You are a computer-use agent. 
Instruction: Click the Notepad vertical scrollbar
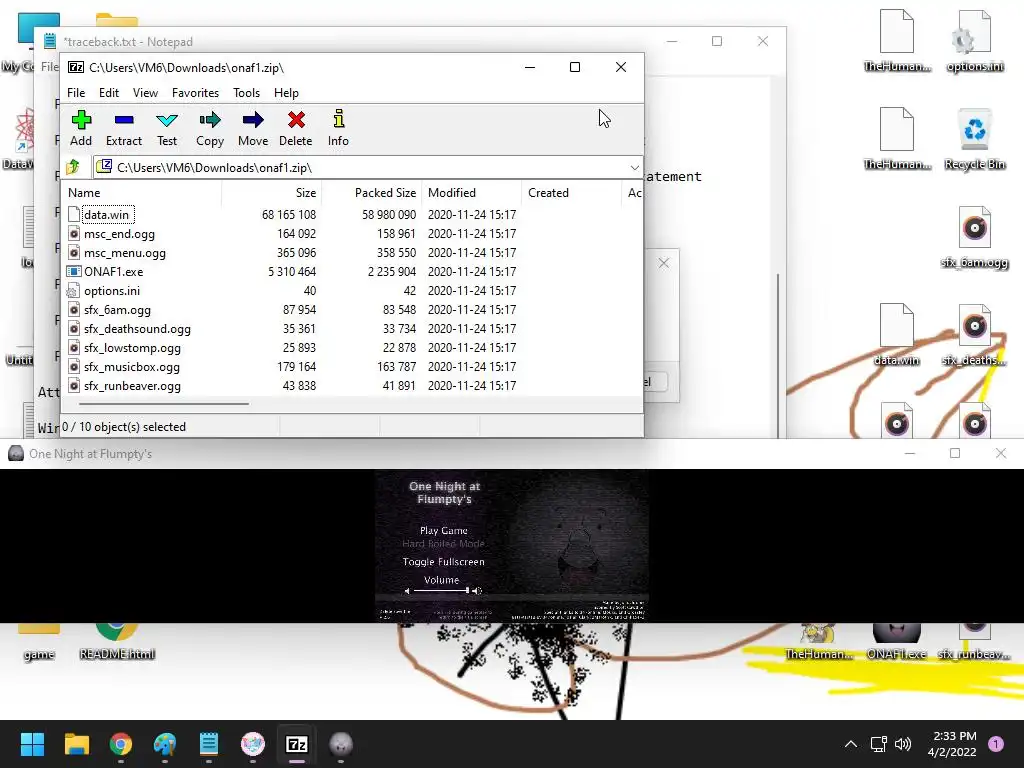[x=777, y=355]
